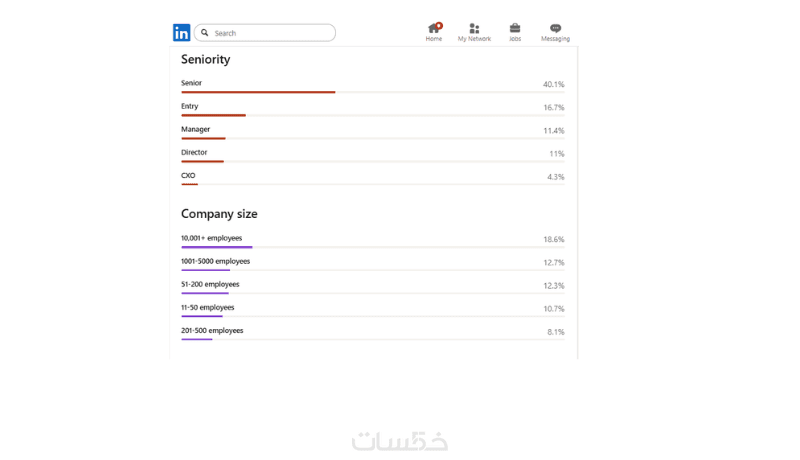Open the Messaging chat icon
The image size is (800, 460).
click(x=555, y=28)
